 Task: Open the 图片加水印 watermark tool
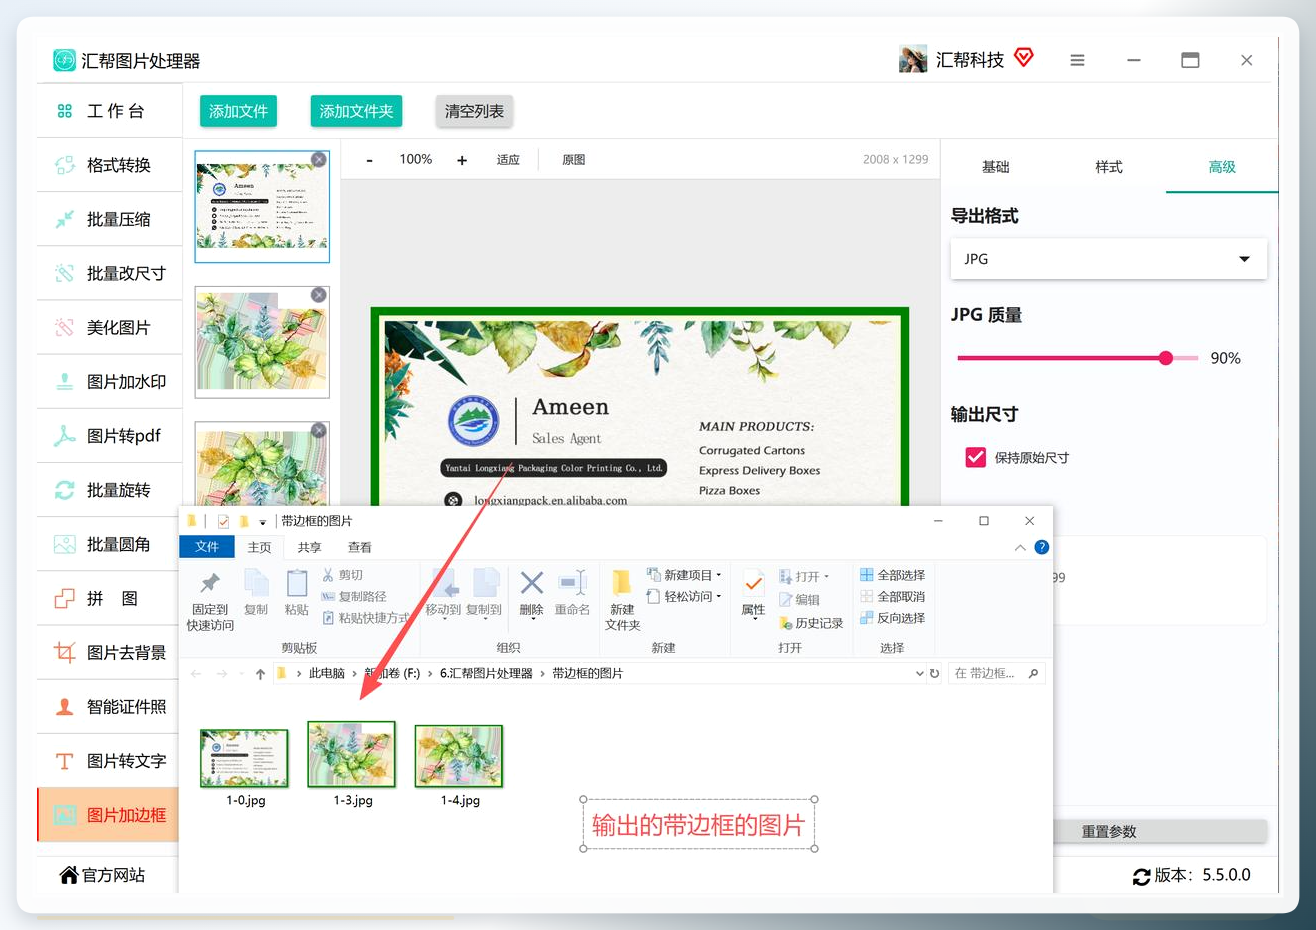110,381
